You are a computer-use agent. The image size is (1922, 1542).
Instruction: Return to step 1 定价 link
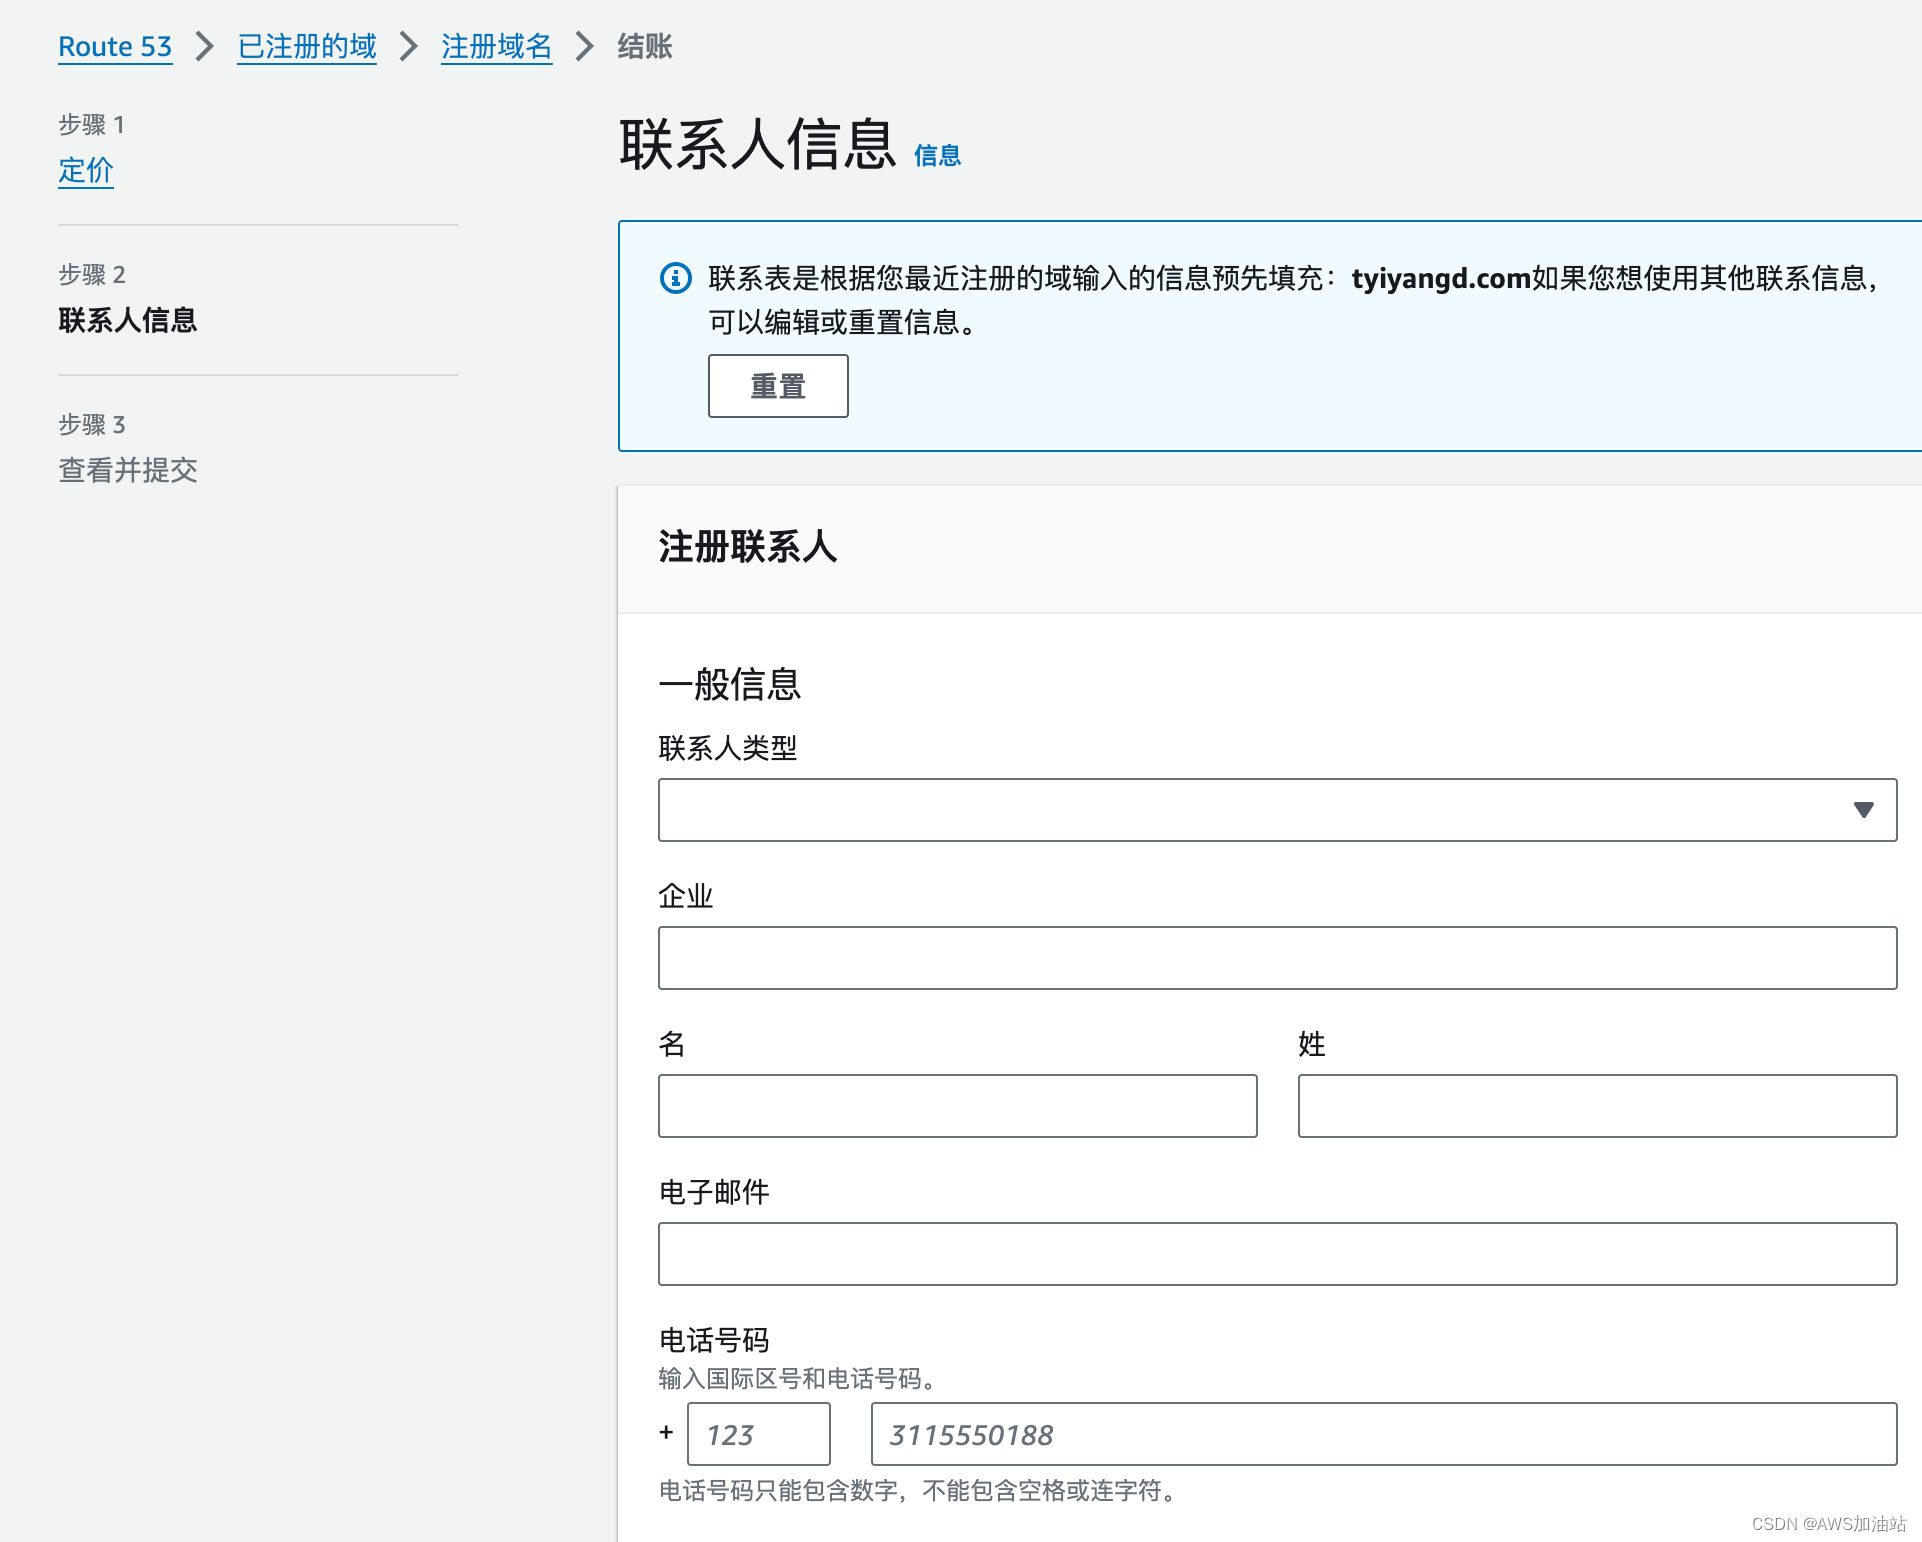tap(86, 170)
